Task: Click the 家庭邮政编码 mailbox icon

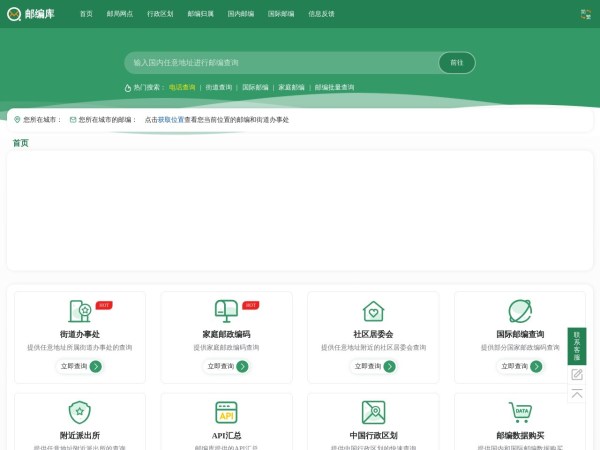Action: [x=226, y=311]
